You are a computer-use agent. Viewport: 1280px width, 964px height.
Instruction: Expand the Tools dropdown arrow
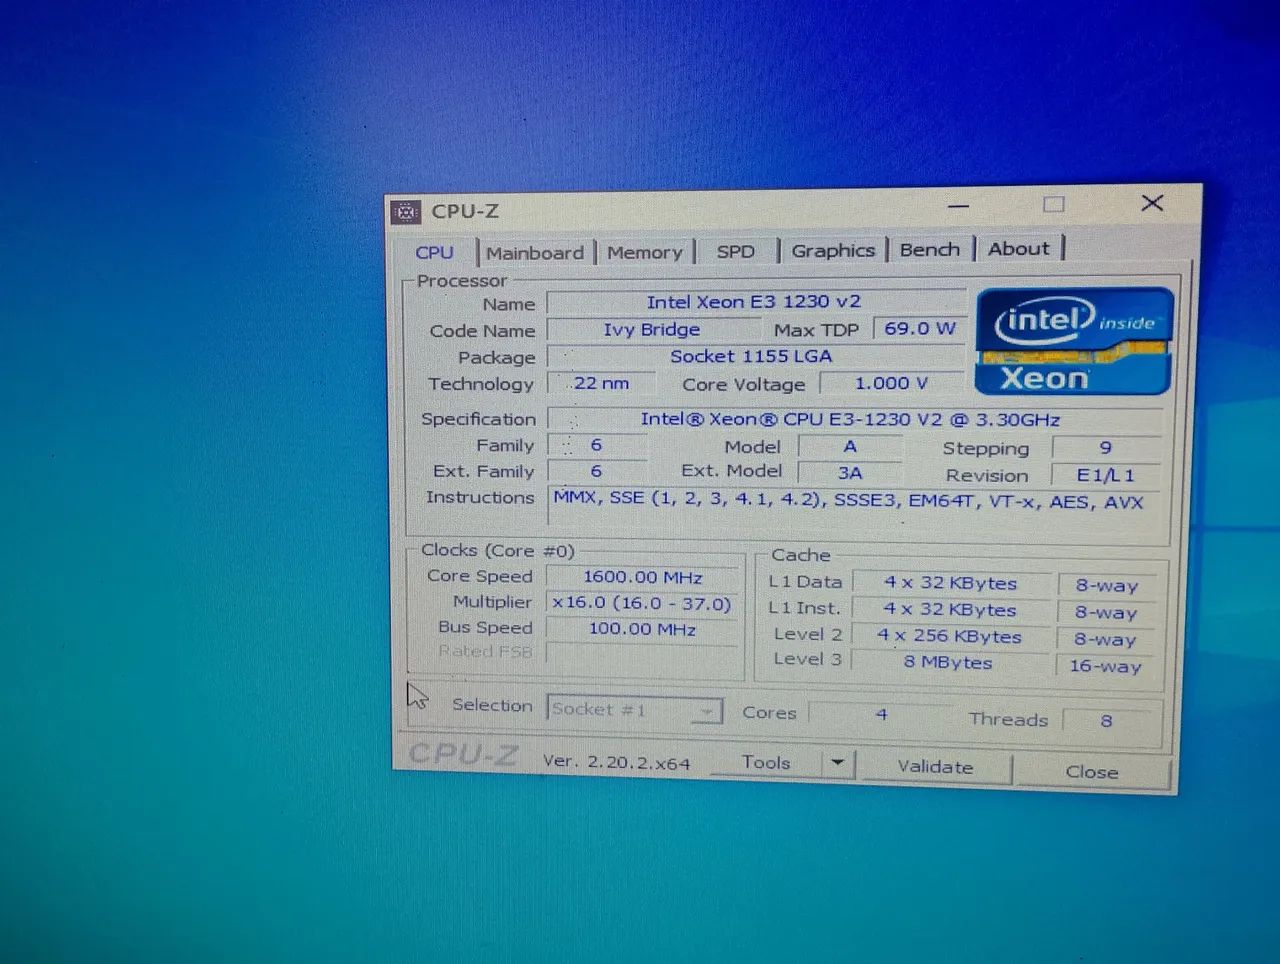click(x=837, y=763)
